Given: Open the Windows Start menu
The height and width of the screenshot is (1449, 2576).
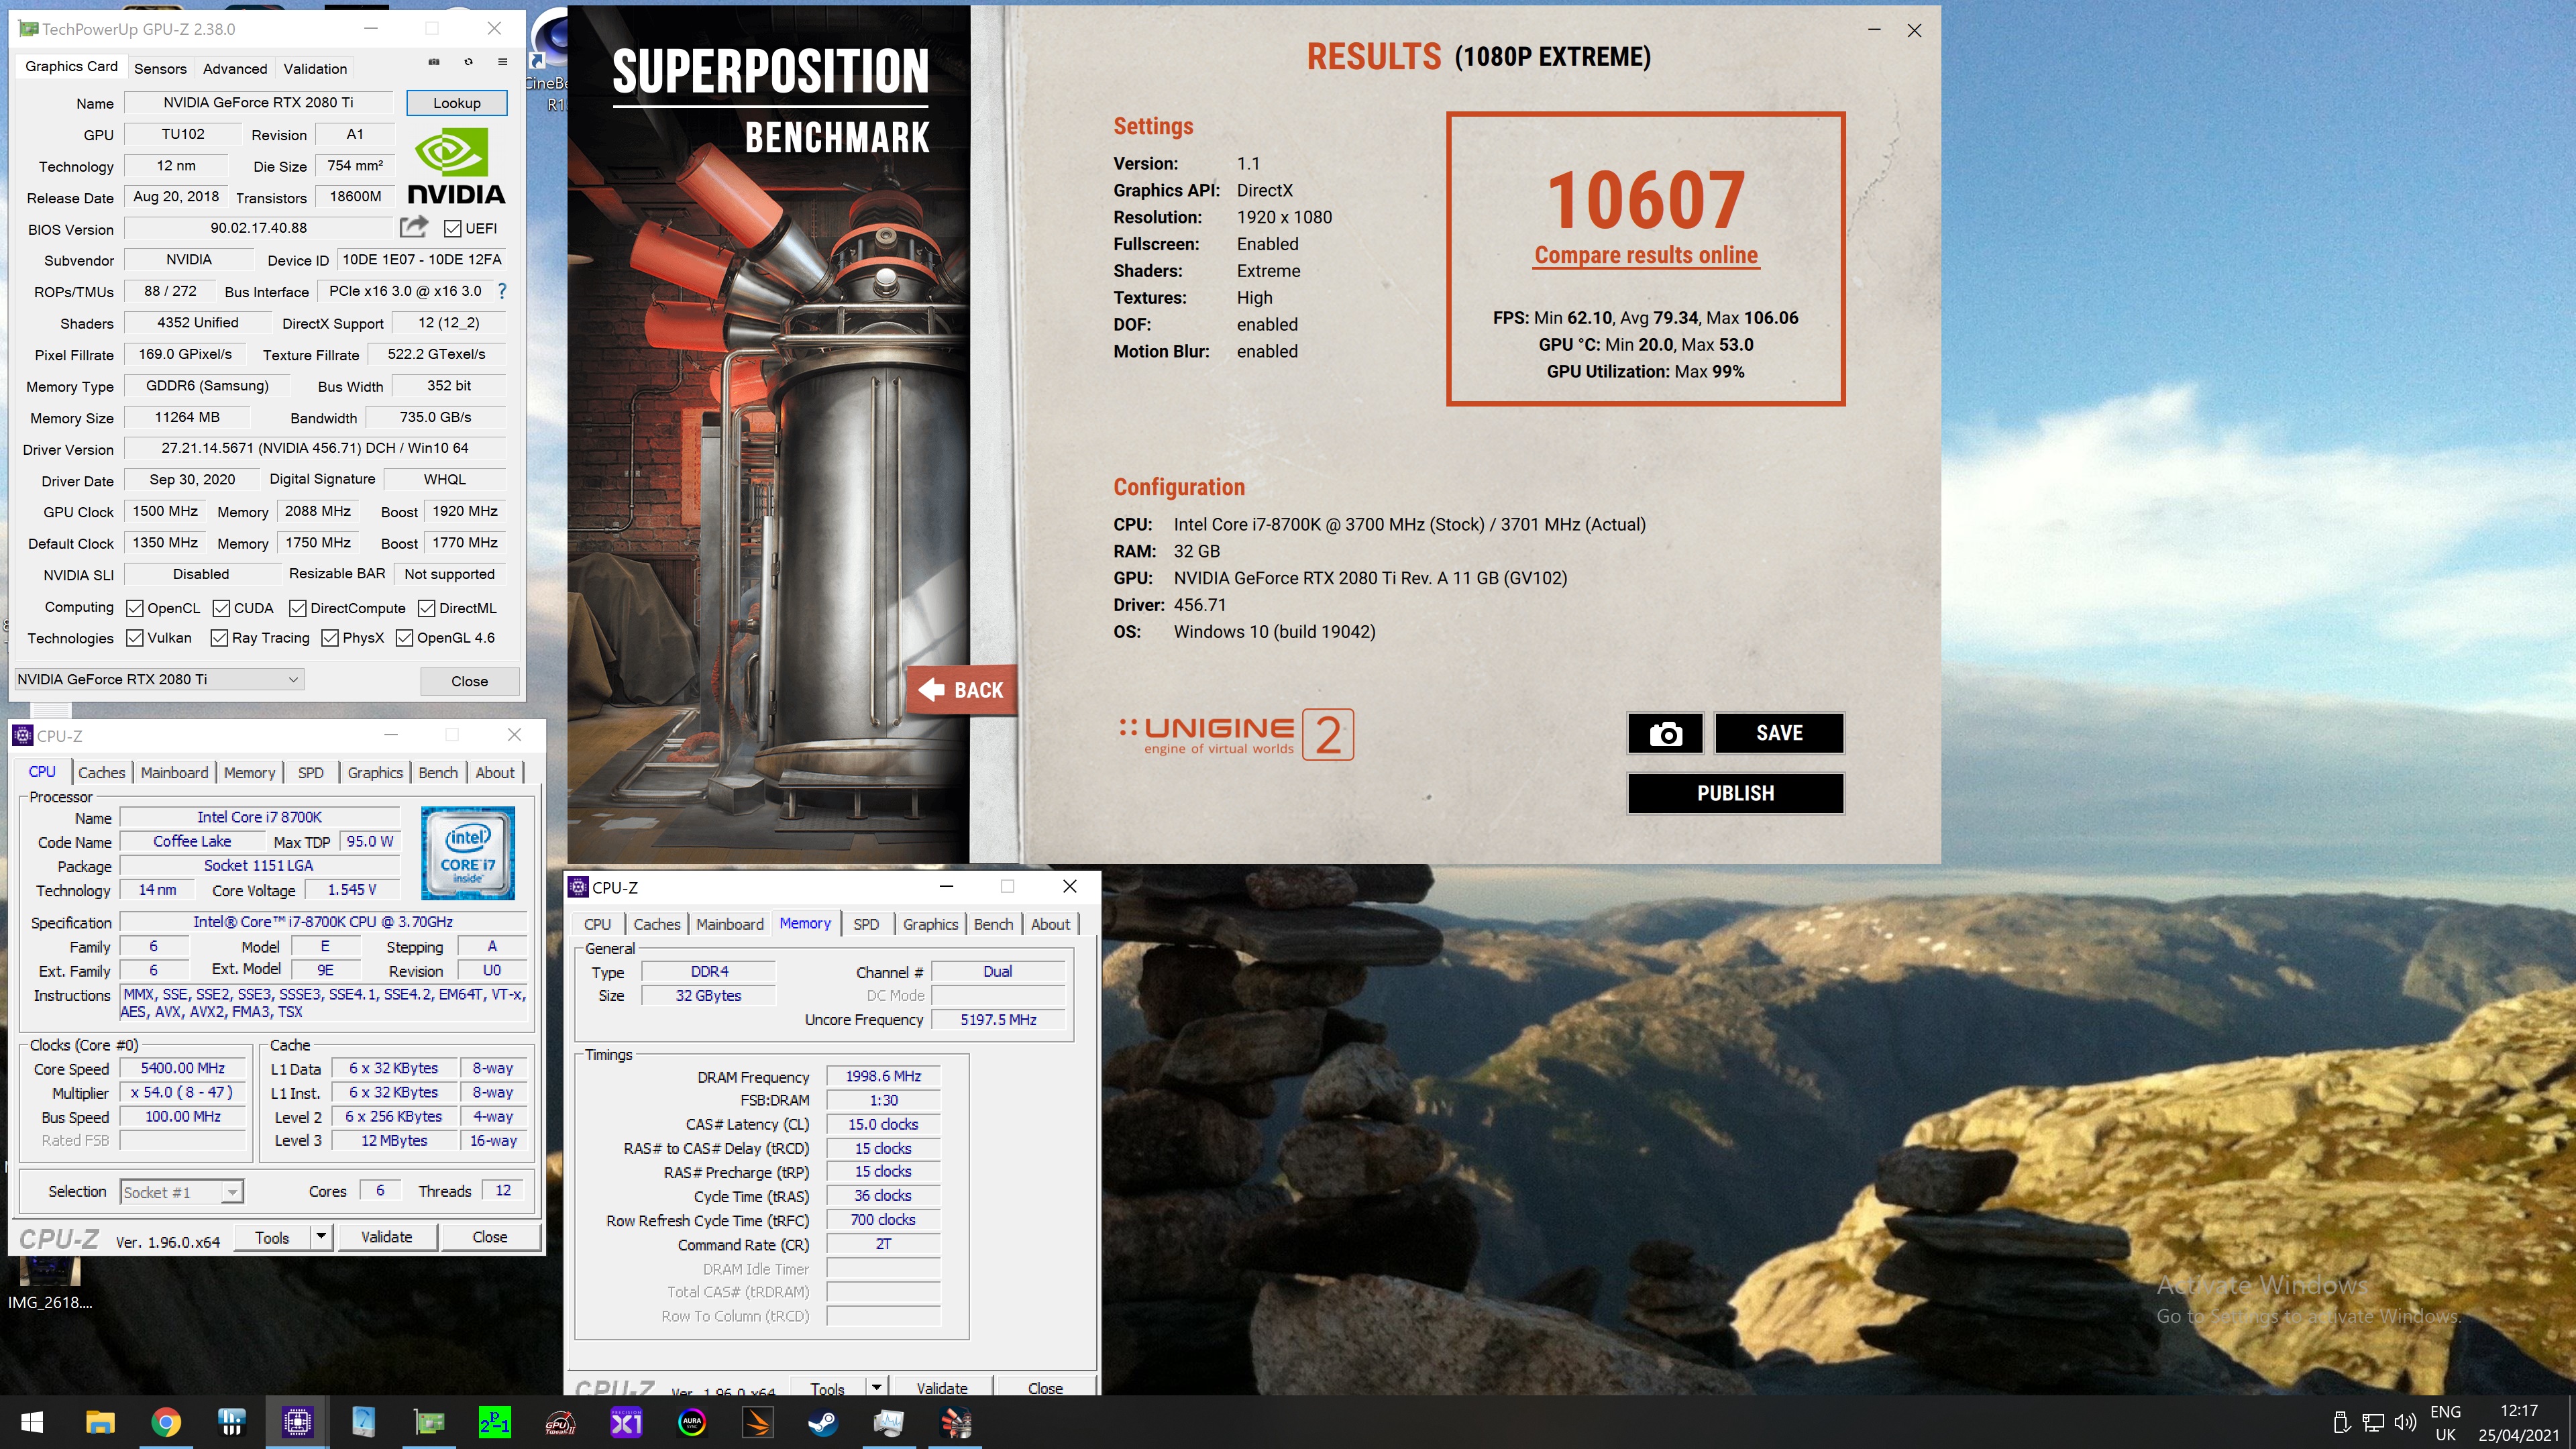Looking at the screenshot, I should 32,1422.
